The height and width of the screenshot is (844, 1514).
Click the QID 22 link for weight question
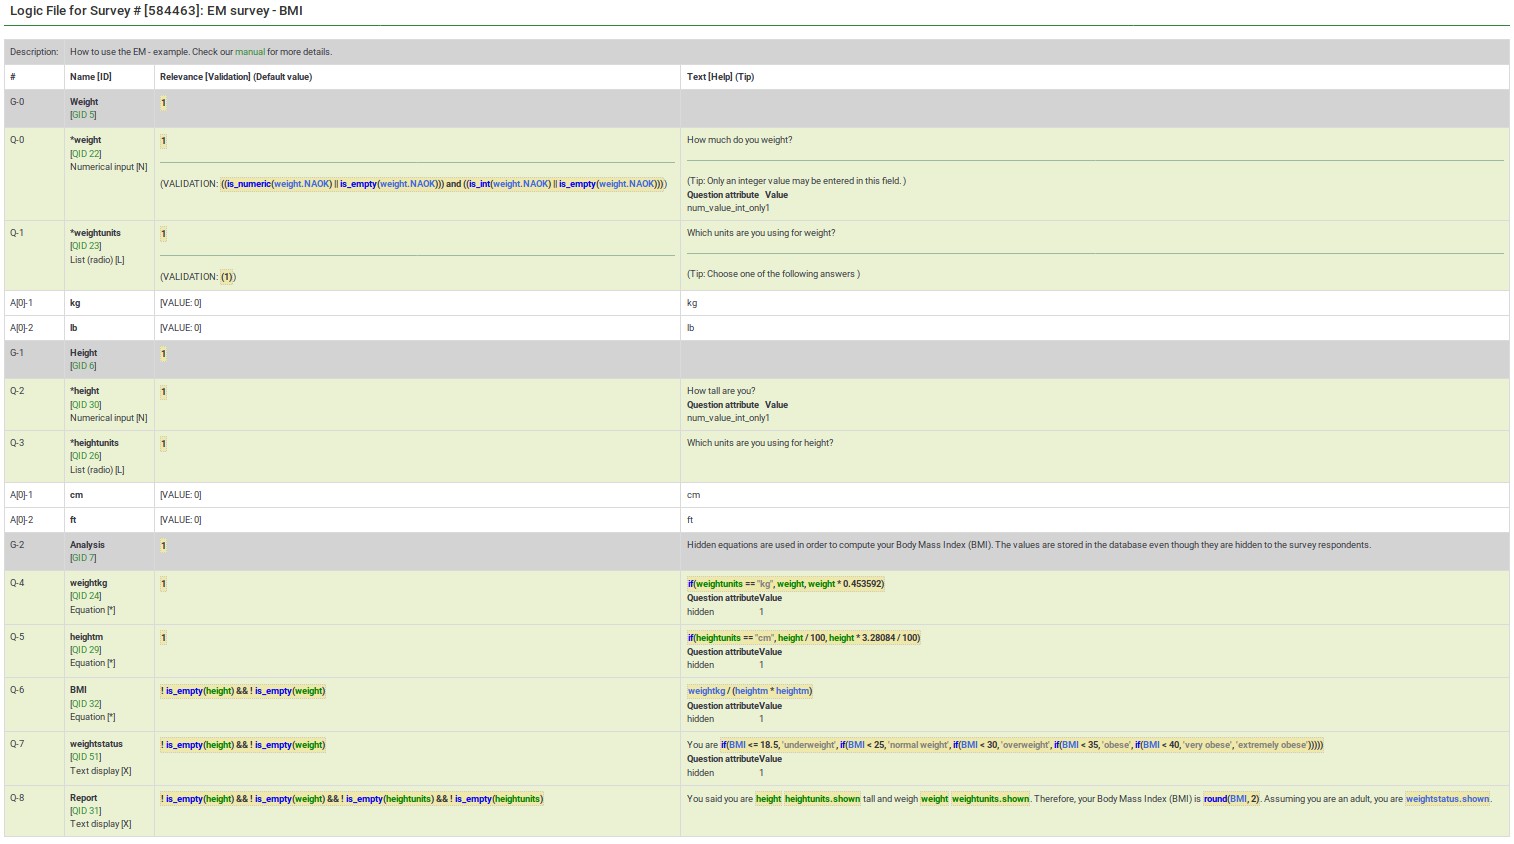point(86,154)
